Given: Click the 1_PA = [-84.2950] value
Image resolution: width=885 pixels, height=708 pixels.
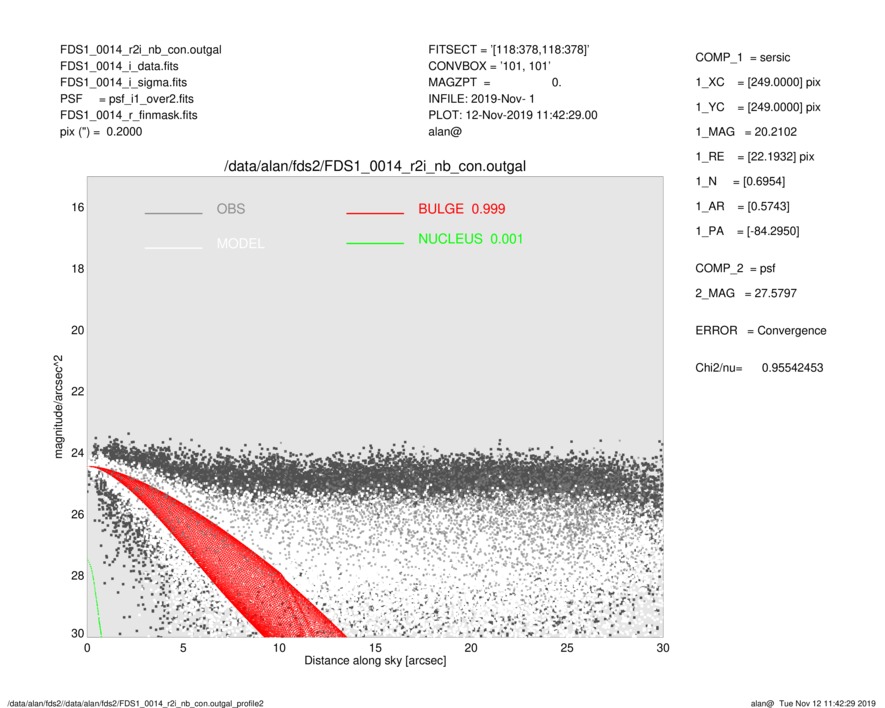Looking at the screenshot, I should pos(747,231).
